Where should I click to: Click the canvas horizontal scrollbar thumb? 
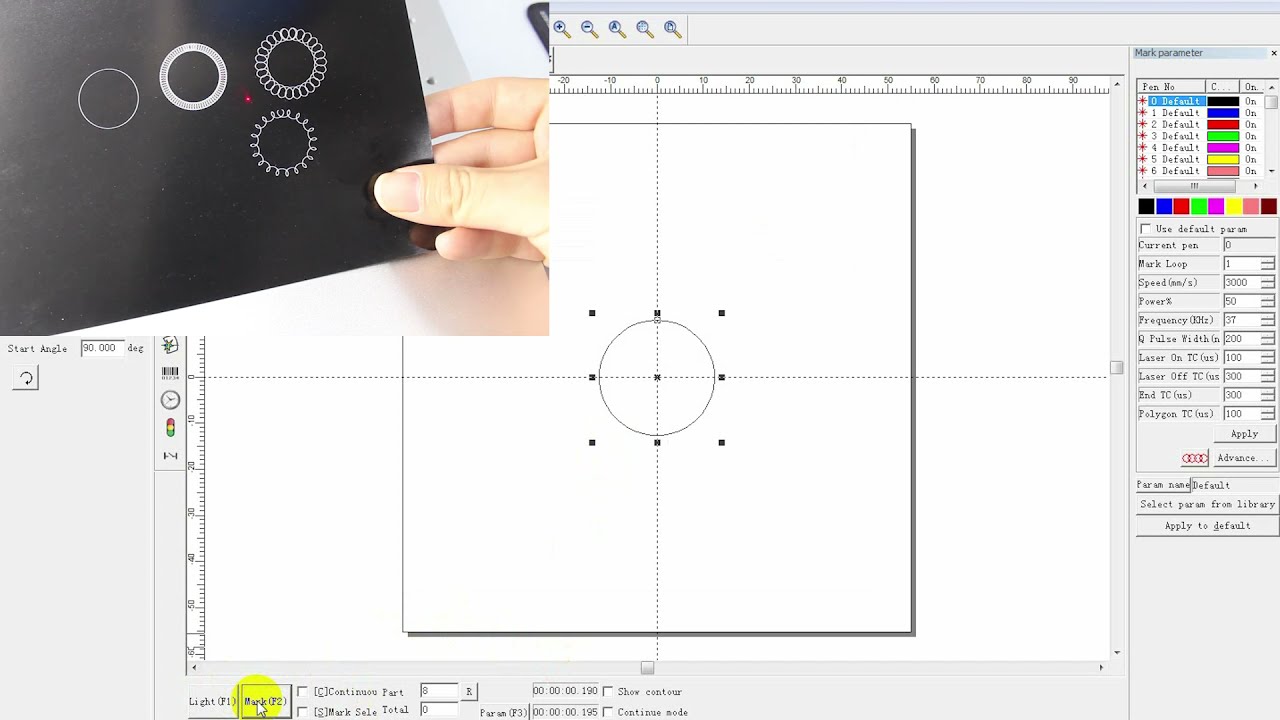(647, 668)
